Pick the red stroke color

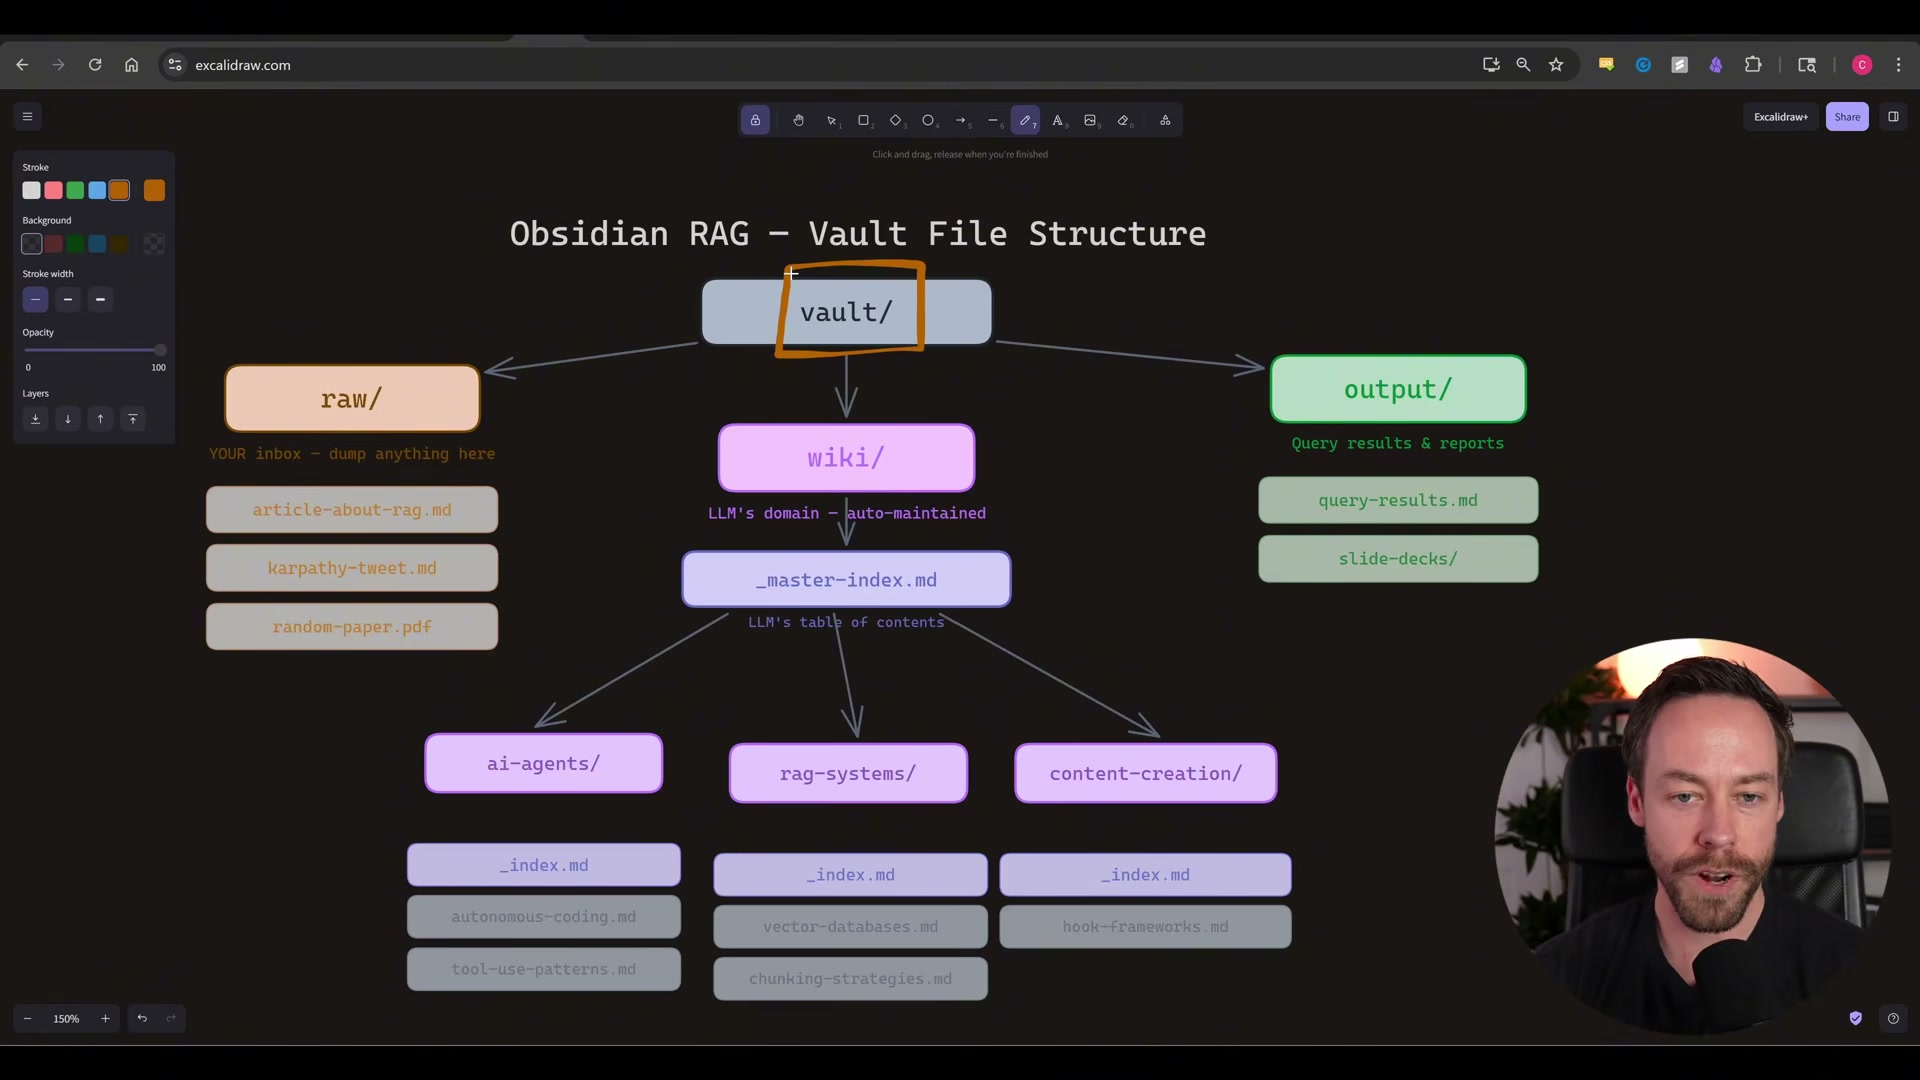pyautogui.click(x=54, y=190)
